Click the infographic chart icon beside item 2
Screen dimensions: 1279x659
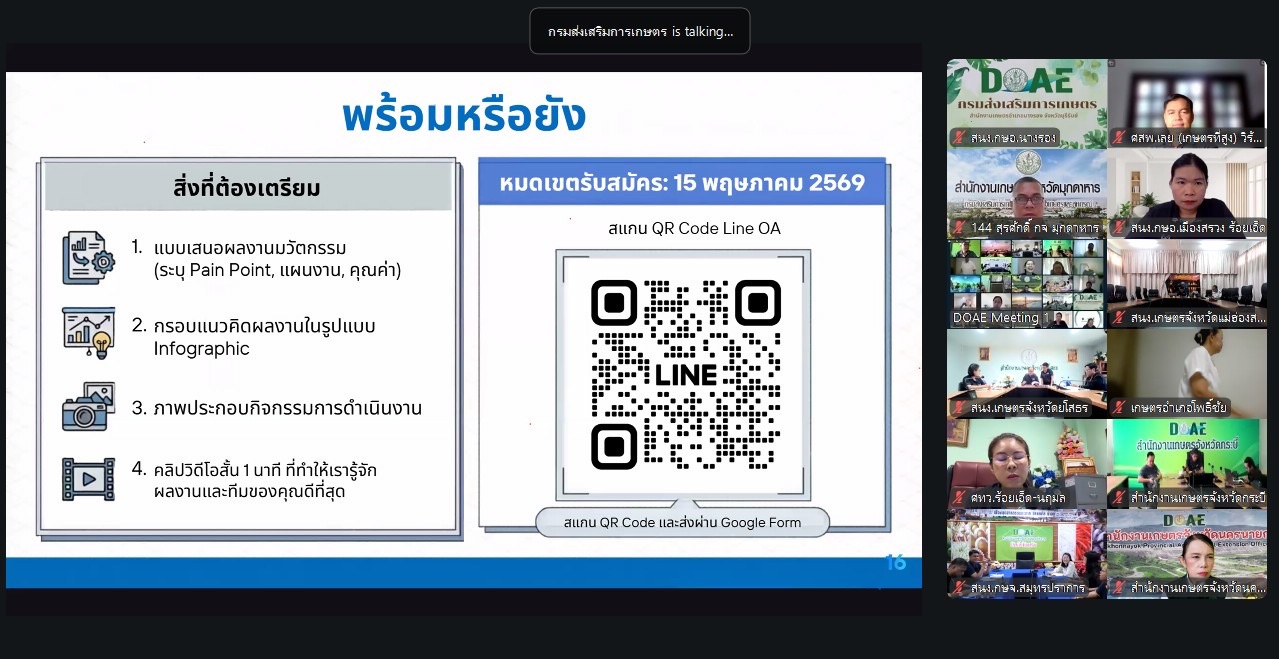pyautogui.click(x=88, y=335)
